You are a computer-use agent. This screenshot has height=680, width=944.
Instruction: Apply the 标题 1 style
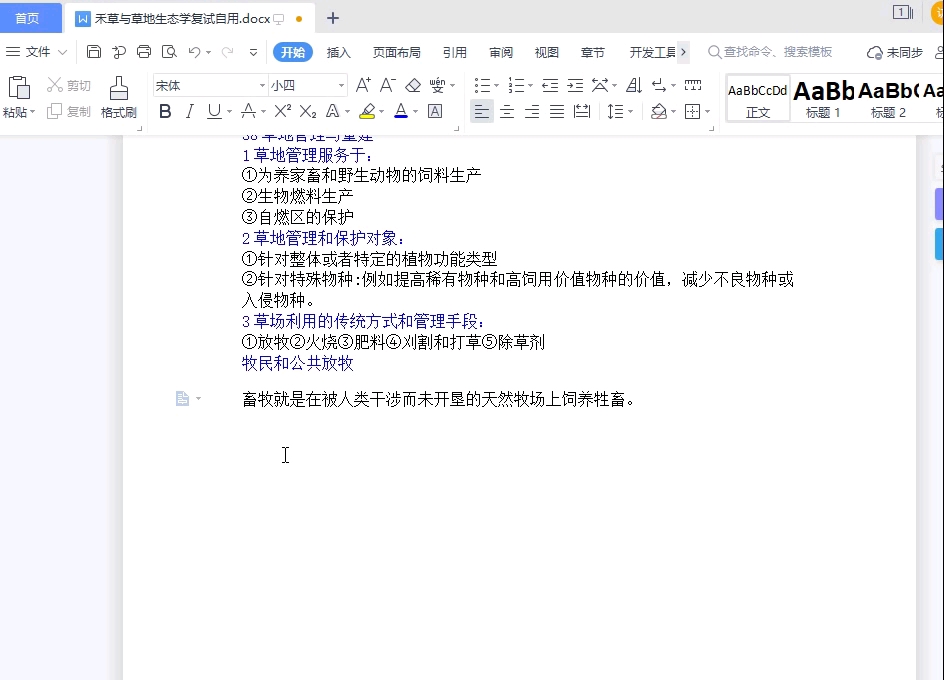821,98
